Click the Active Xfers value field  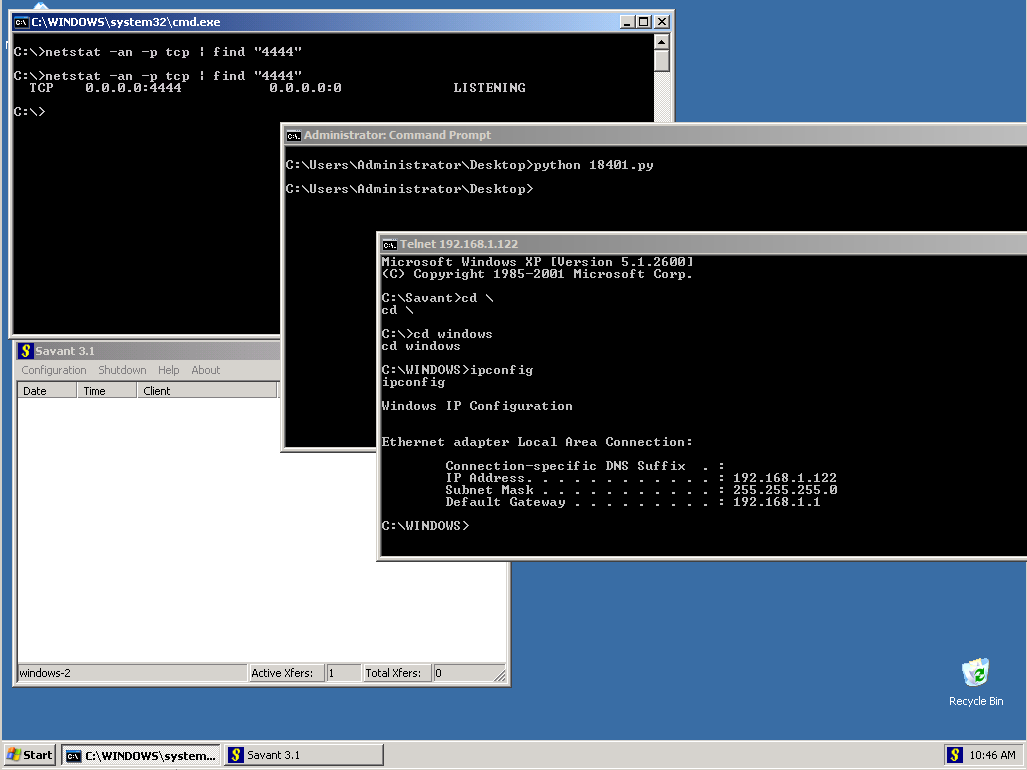point(343,673)
